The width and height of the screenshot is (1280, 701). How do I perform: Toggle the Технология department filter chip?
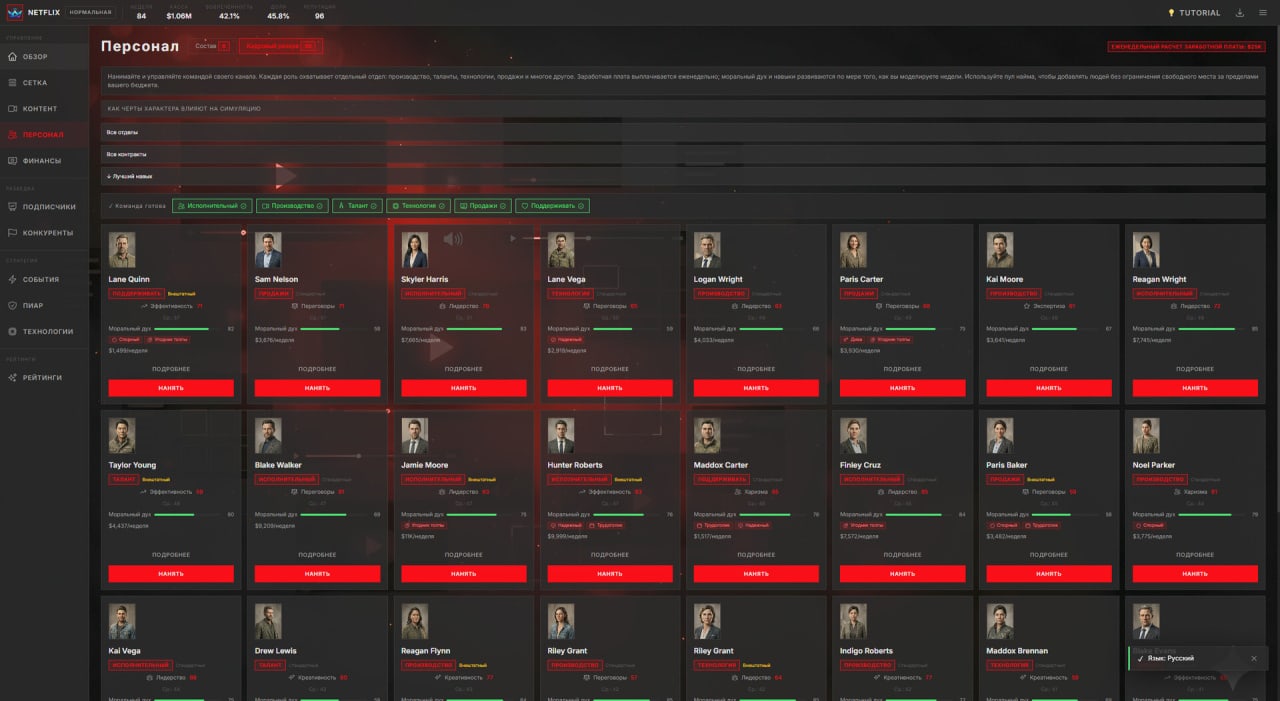point(418,206)
